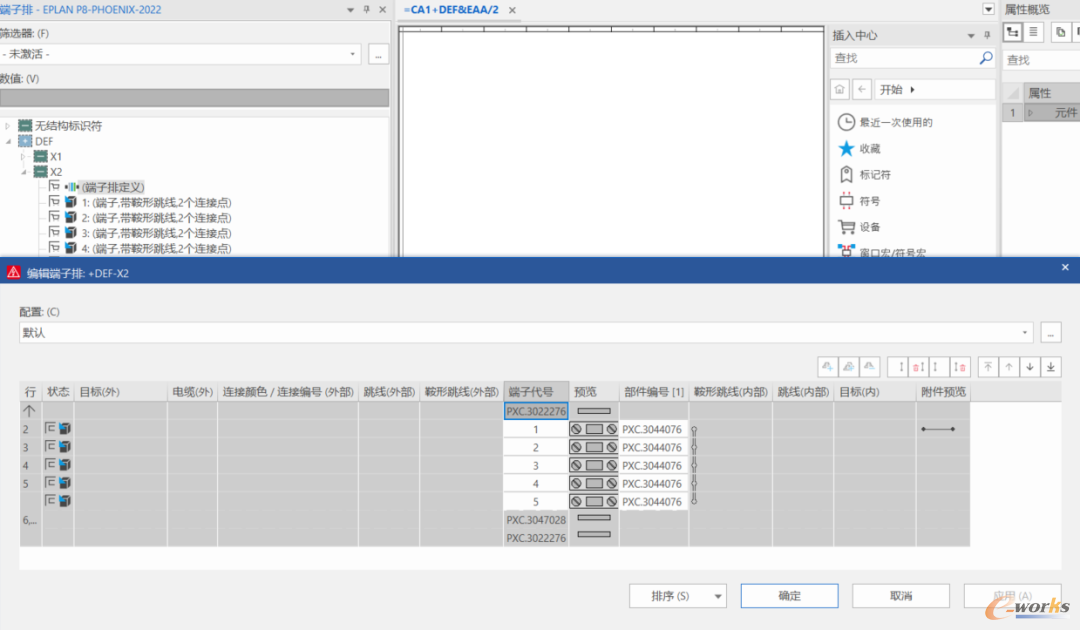Click the selected PXC.3022276 top cell
This screenshot has height=630, width=1080.
click(x=536, y=411)
